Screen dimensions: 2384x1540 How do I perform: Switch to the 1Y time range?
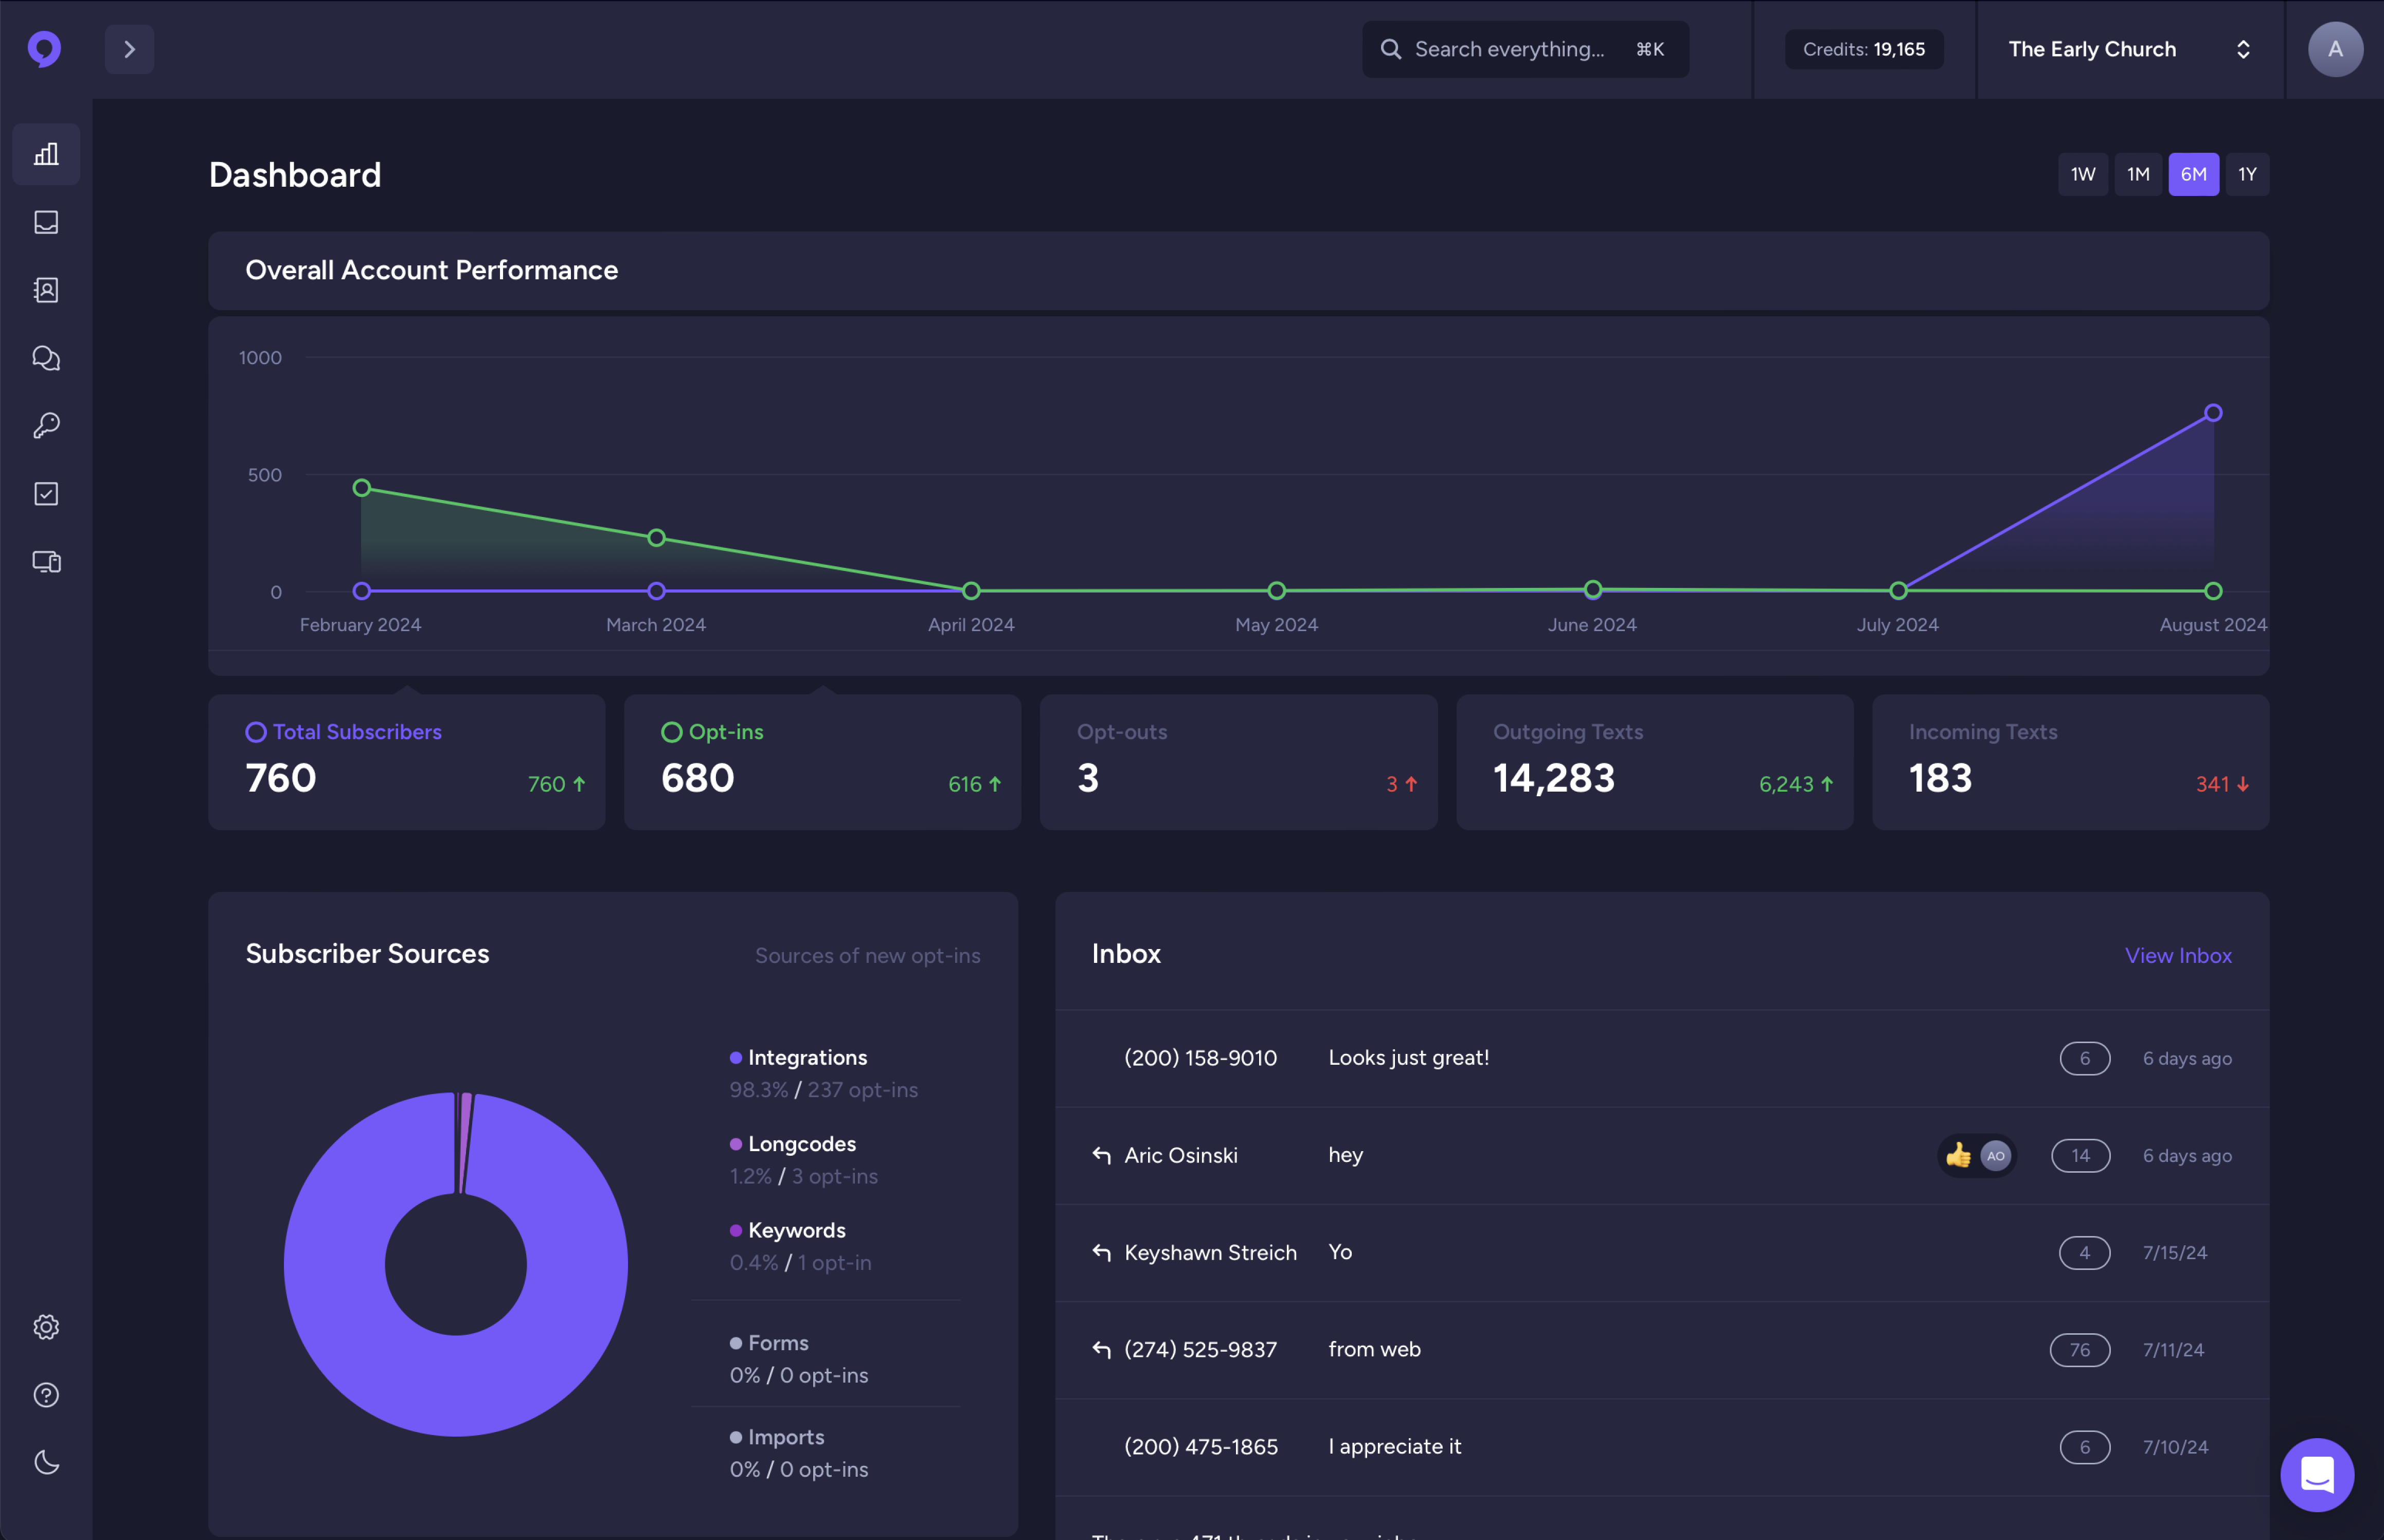tap(2247, 175)
